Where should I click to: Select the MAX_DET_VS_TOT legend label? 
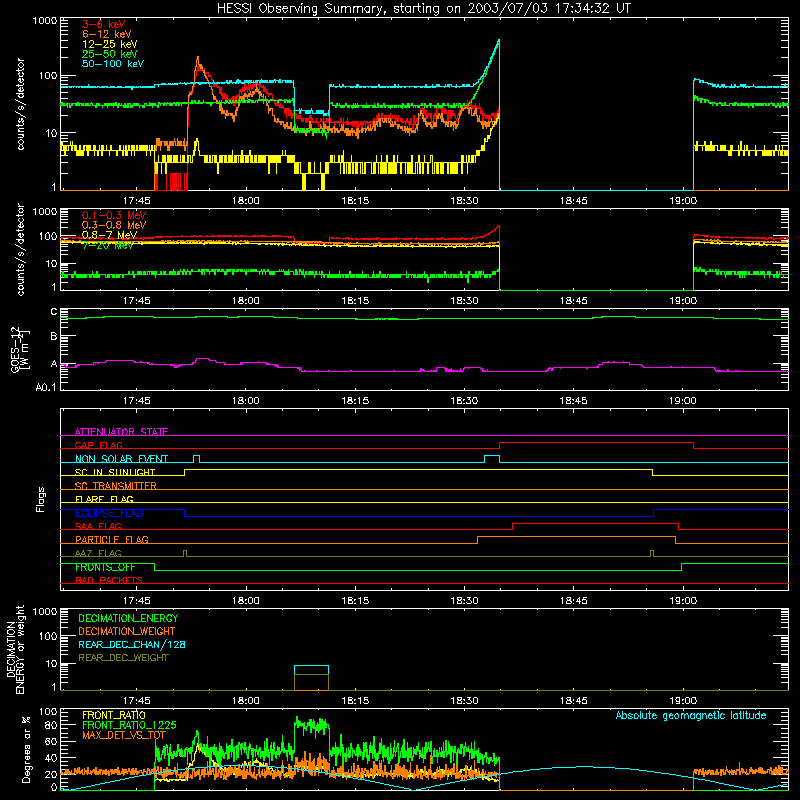[x=124, y=735]
